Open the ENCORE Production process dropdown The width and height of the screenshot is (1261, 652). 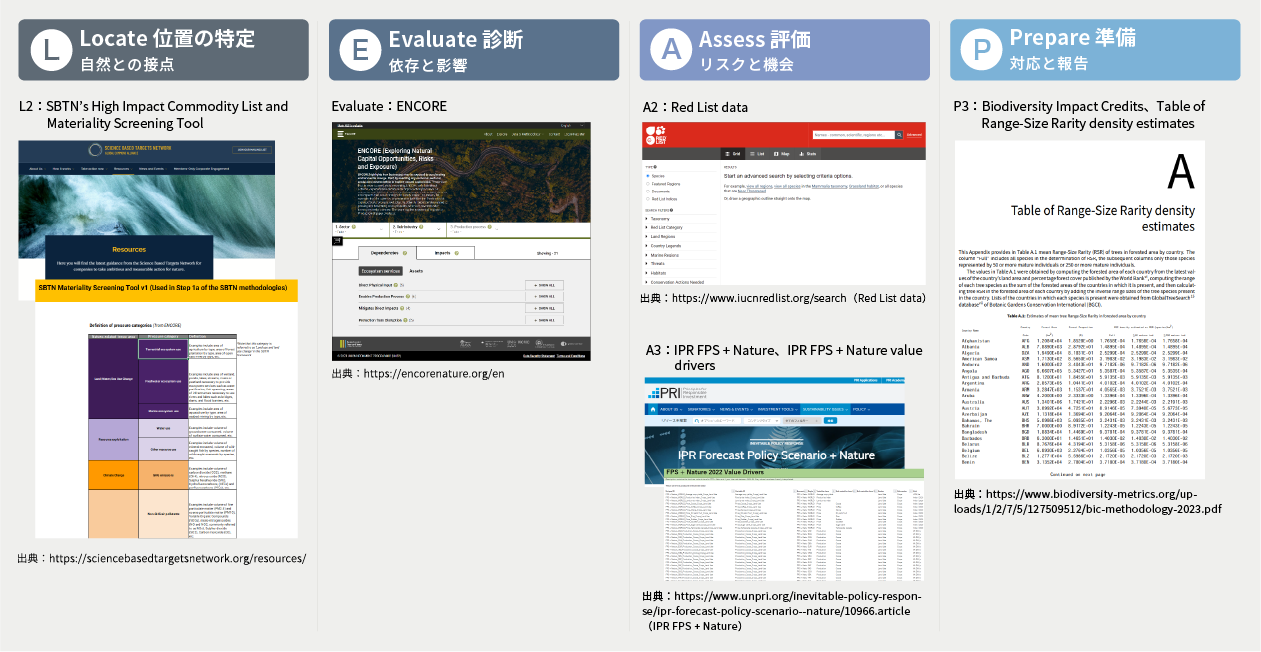(x=474, y=229)
